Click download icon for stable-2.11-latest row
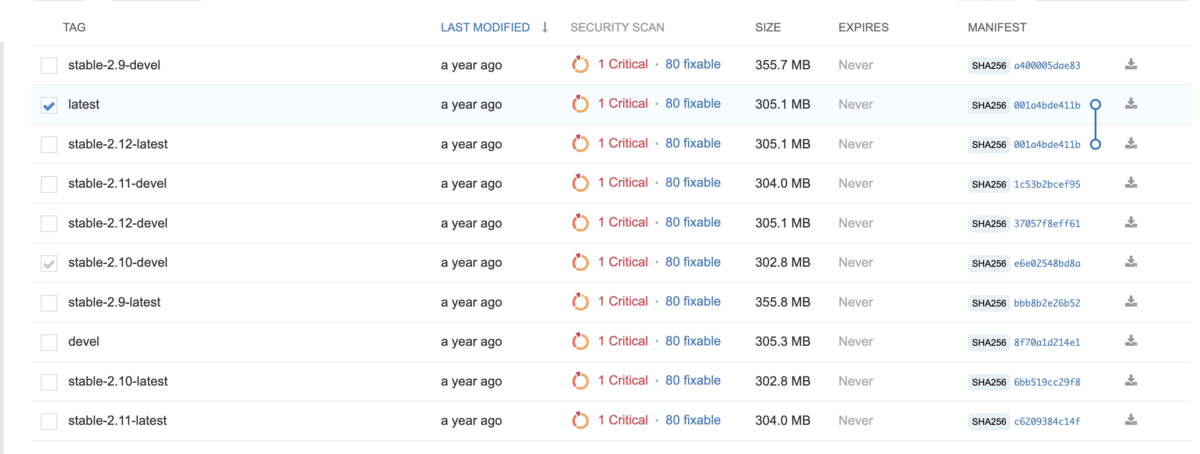Image resolution: width=1200 pixels, height=454 pixels. pyautogui.click(x=1131, y=420)
